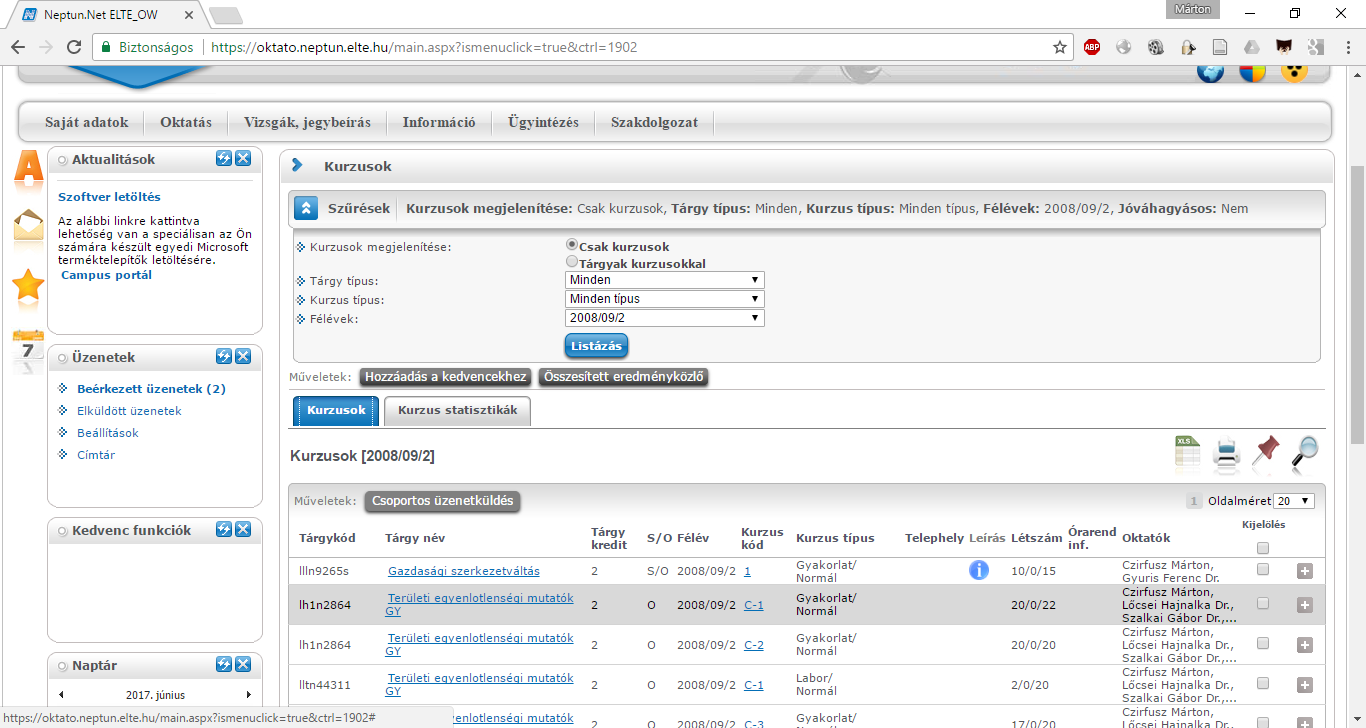Image resolution: width=1366 pixels, height=728 pixels.
Task: Refresh the Kedvenc funkciók panel
Action: pyautogui.click(x=224, y=529)
